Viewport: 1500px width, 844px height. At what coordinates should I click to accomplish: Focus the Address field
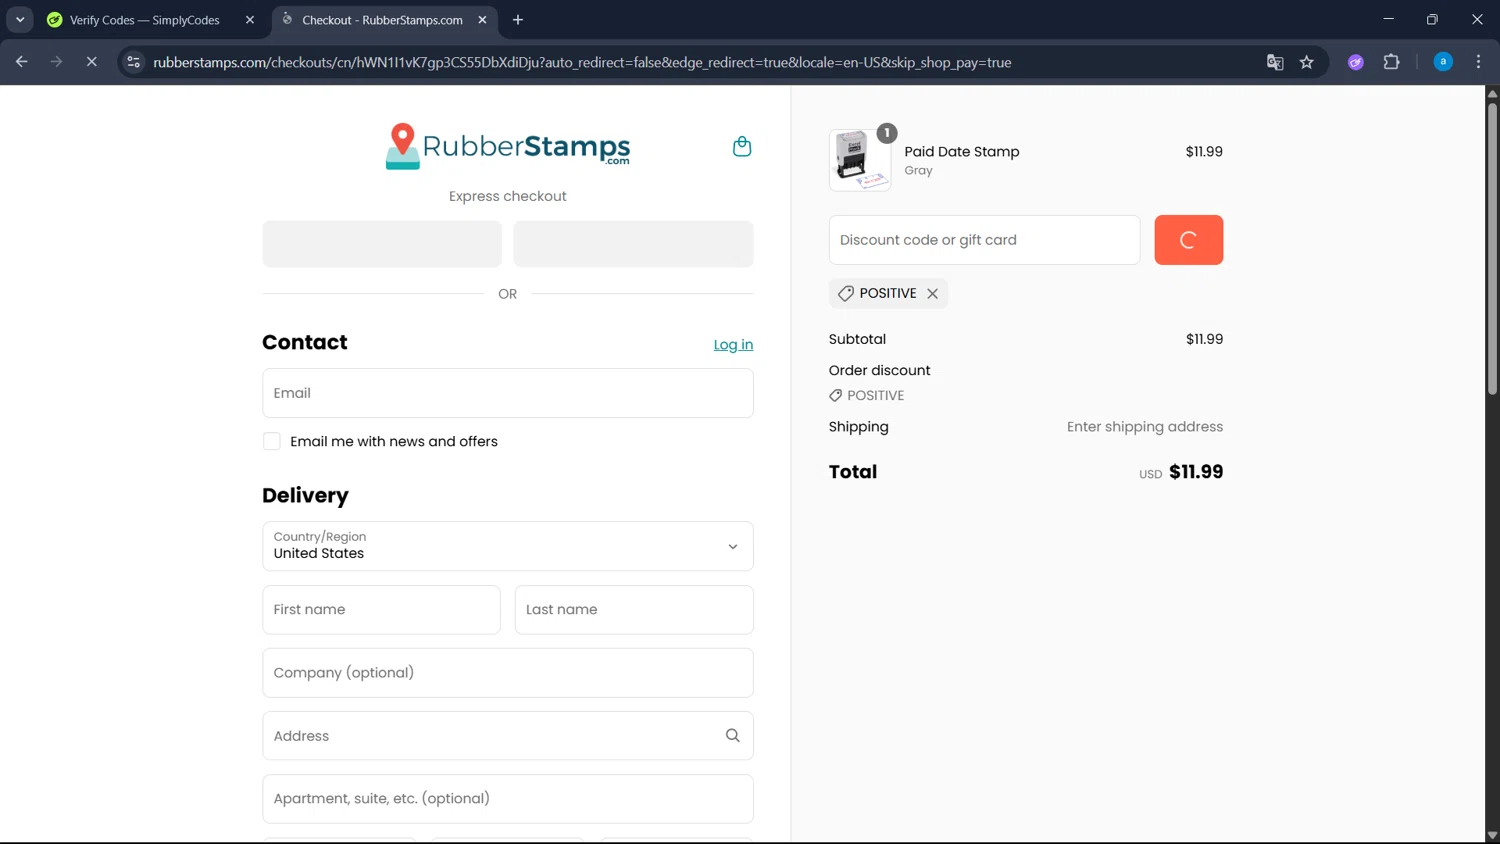pos(508,736)
